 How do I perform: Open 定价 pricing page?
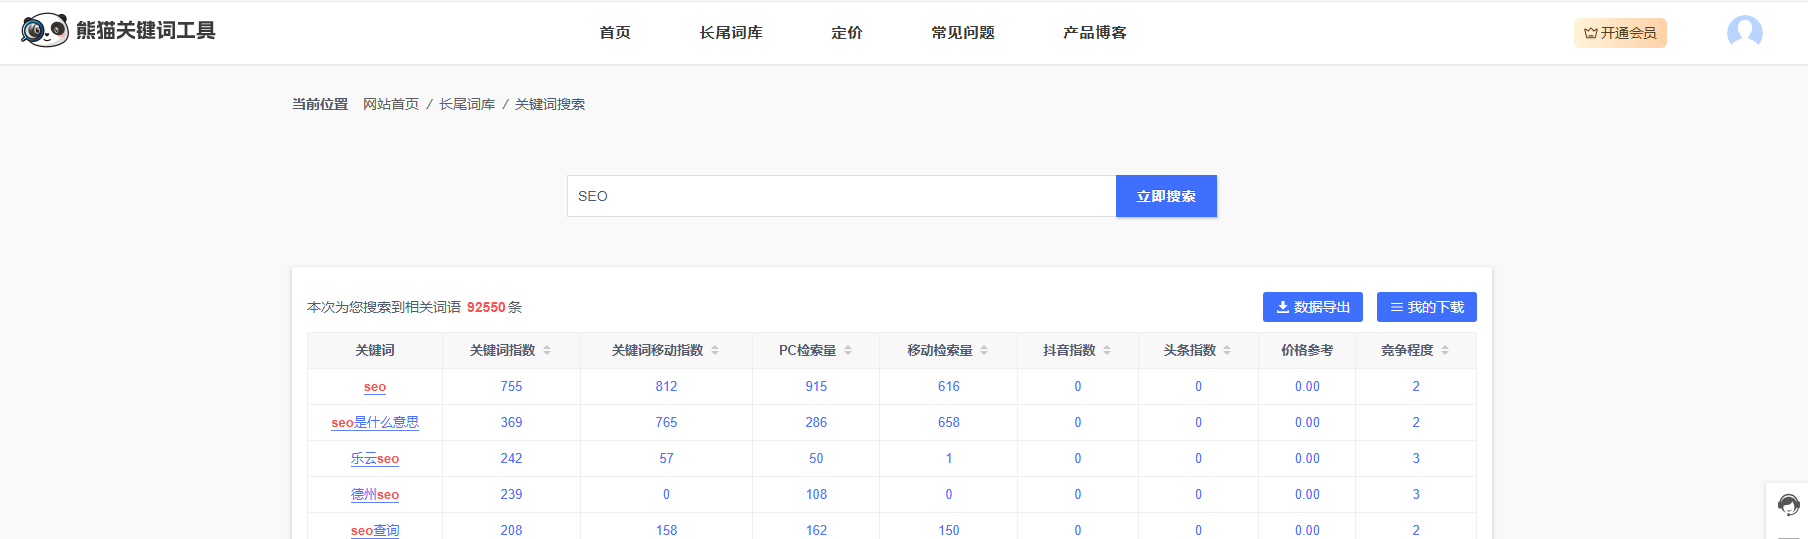pyautogui.click(x=846, y=33)
